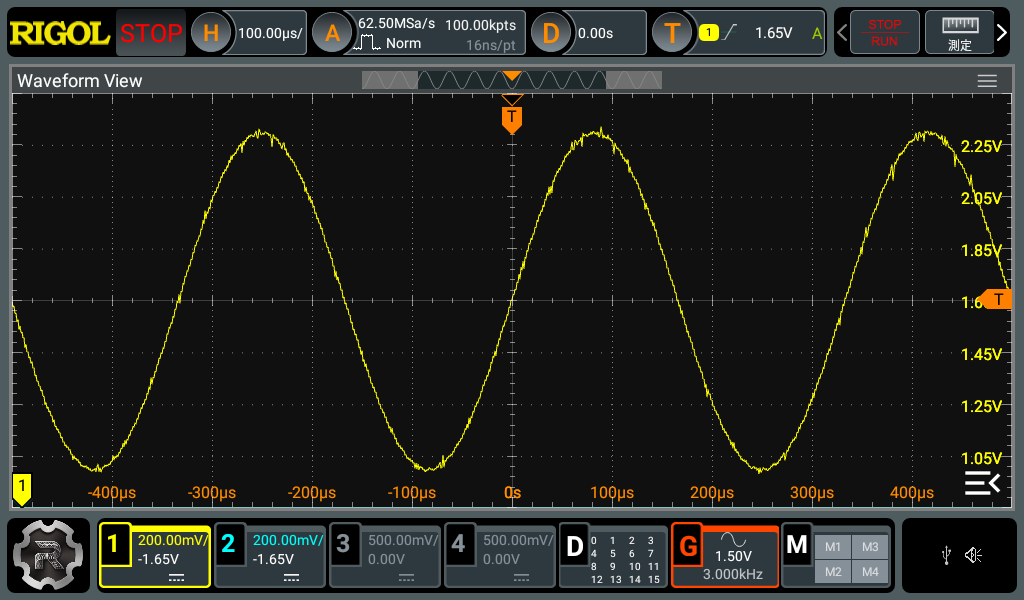This screenshot has width=1024, height=600.
Task: Click the right arrow in quick toolbar
Action: pyautogui.click(x=1002, y=32)
